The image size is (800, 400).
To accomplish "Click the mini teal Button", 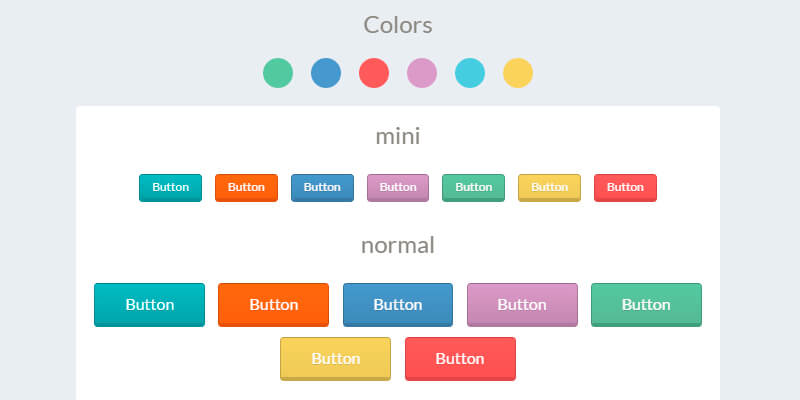I will click(170, 187).
